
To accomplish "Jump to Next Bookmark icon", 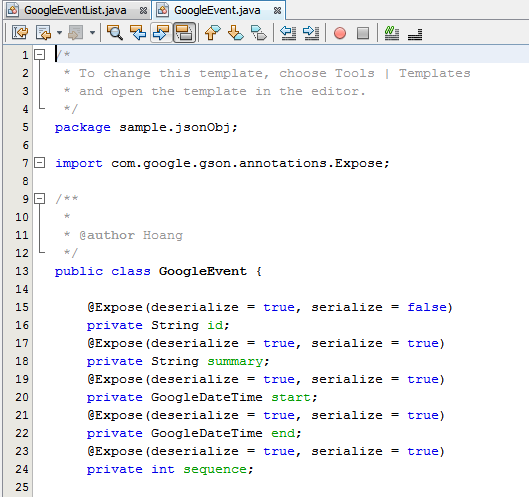I will (236, 33).
